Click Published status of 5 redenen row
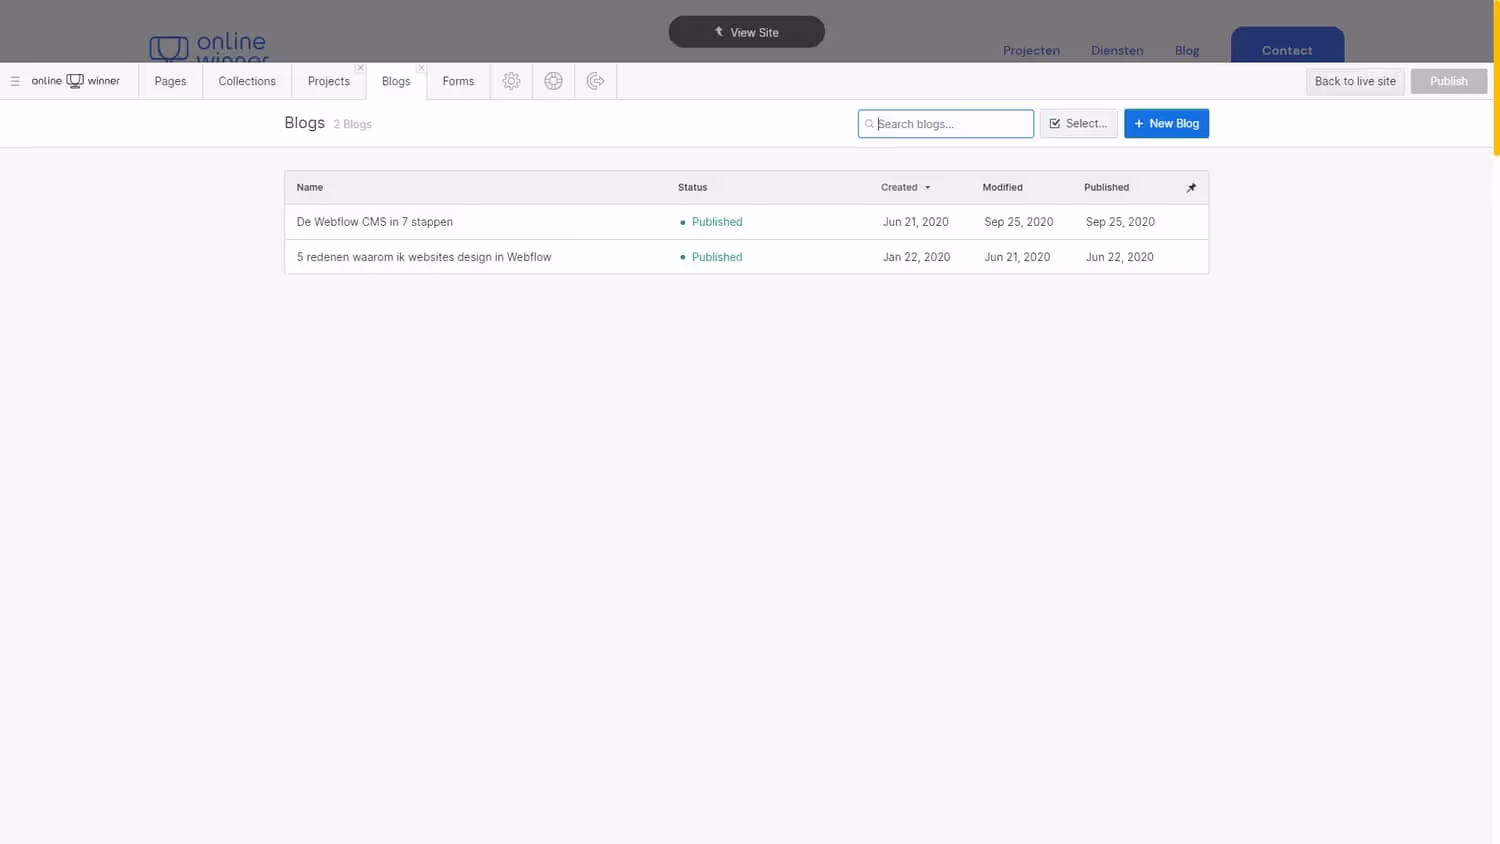 pyautogui.click(x=712, y=257)
